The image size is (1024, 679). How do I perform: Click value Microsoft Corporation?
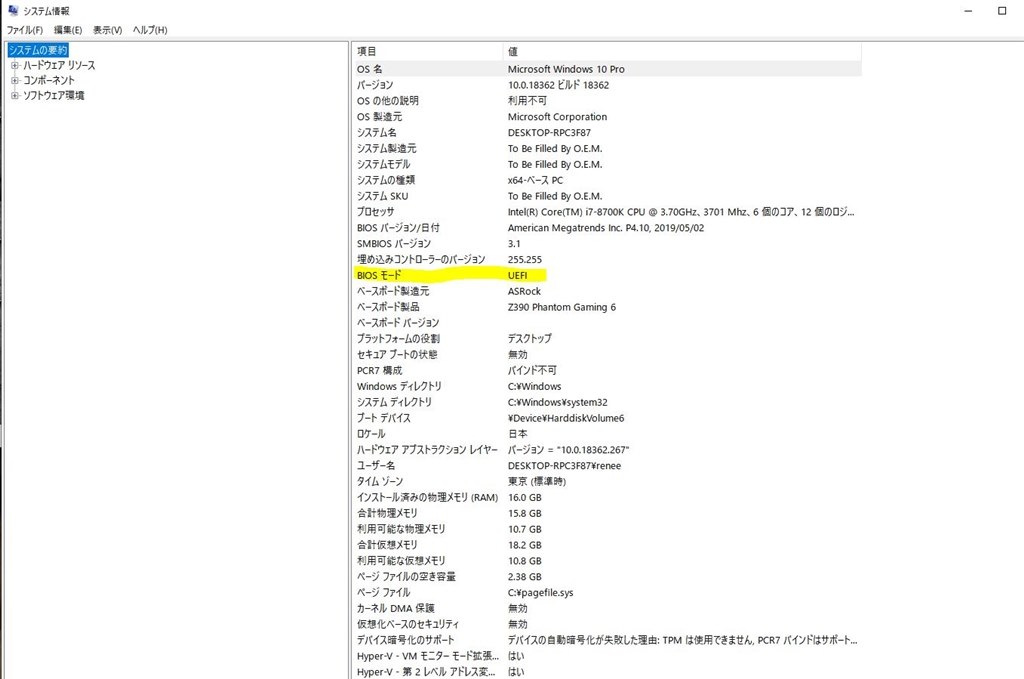coord(557,117)
